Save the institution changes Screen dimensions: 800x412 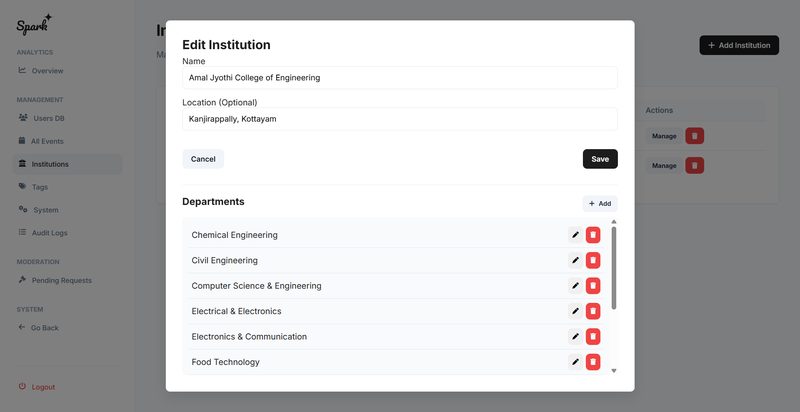click(x=600, y=159)
